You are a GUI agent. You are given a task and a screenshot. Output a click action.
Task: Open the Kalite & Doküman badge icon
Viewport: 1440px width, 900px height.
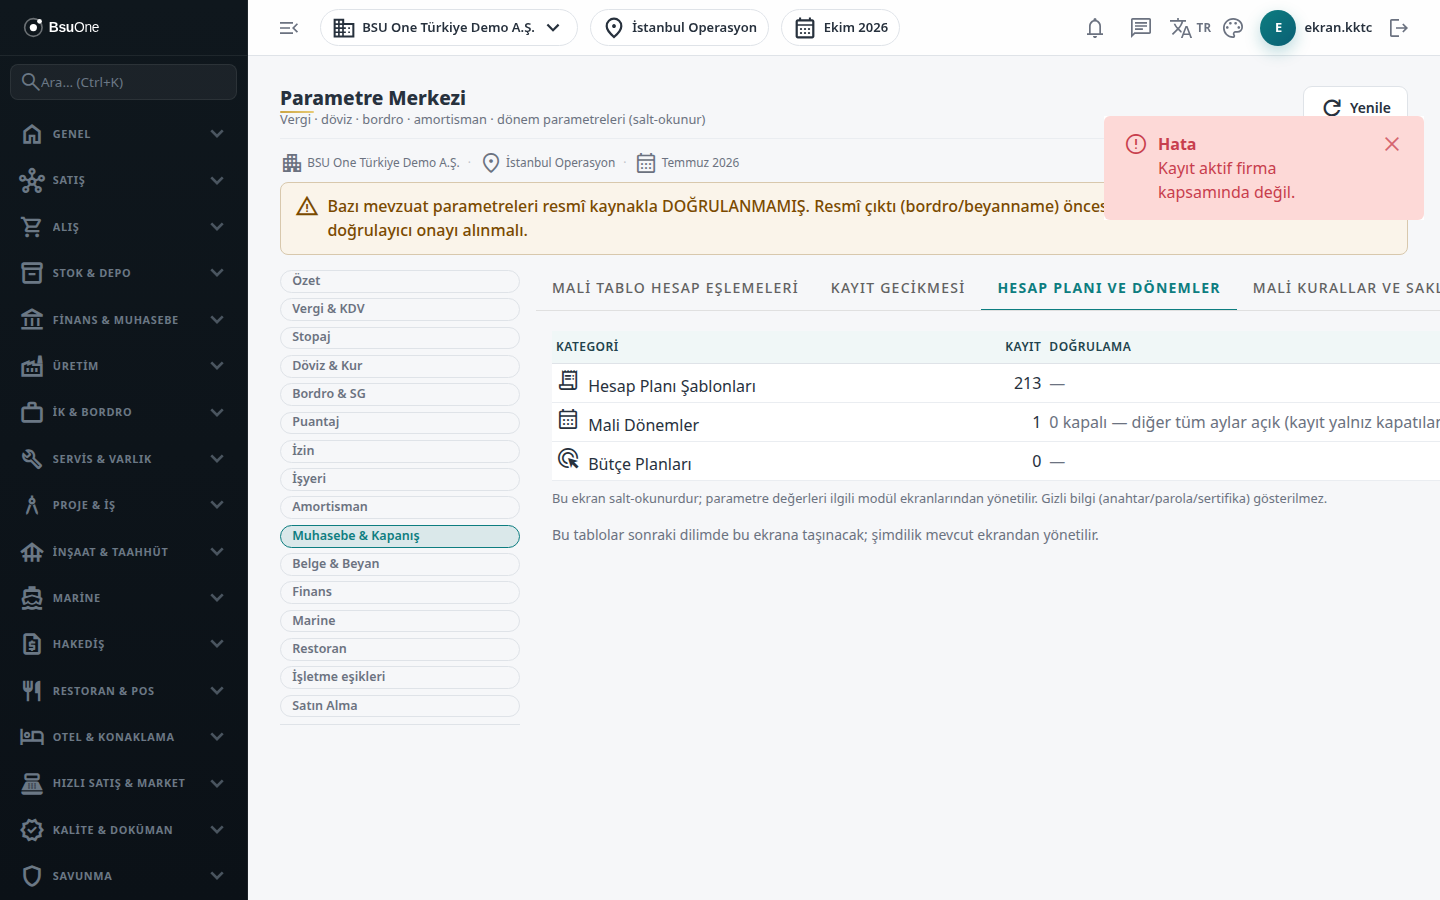point(32,830)
